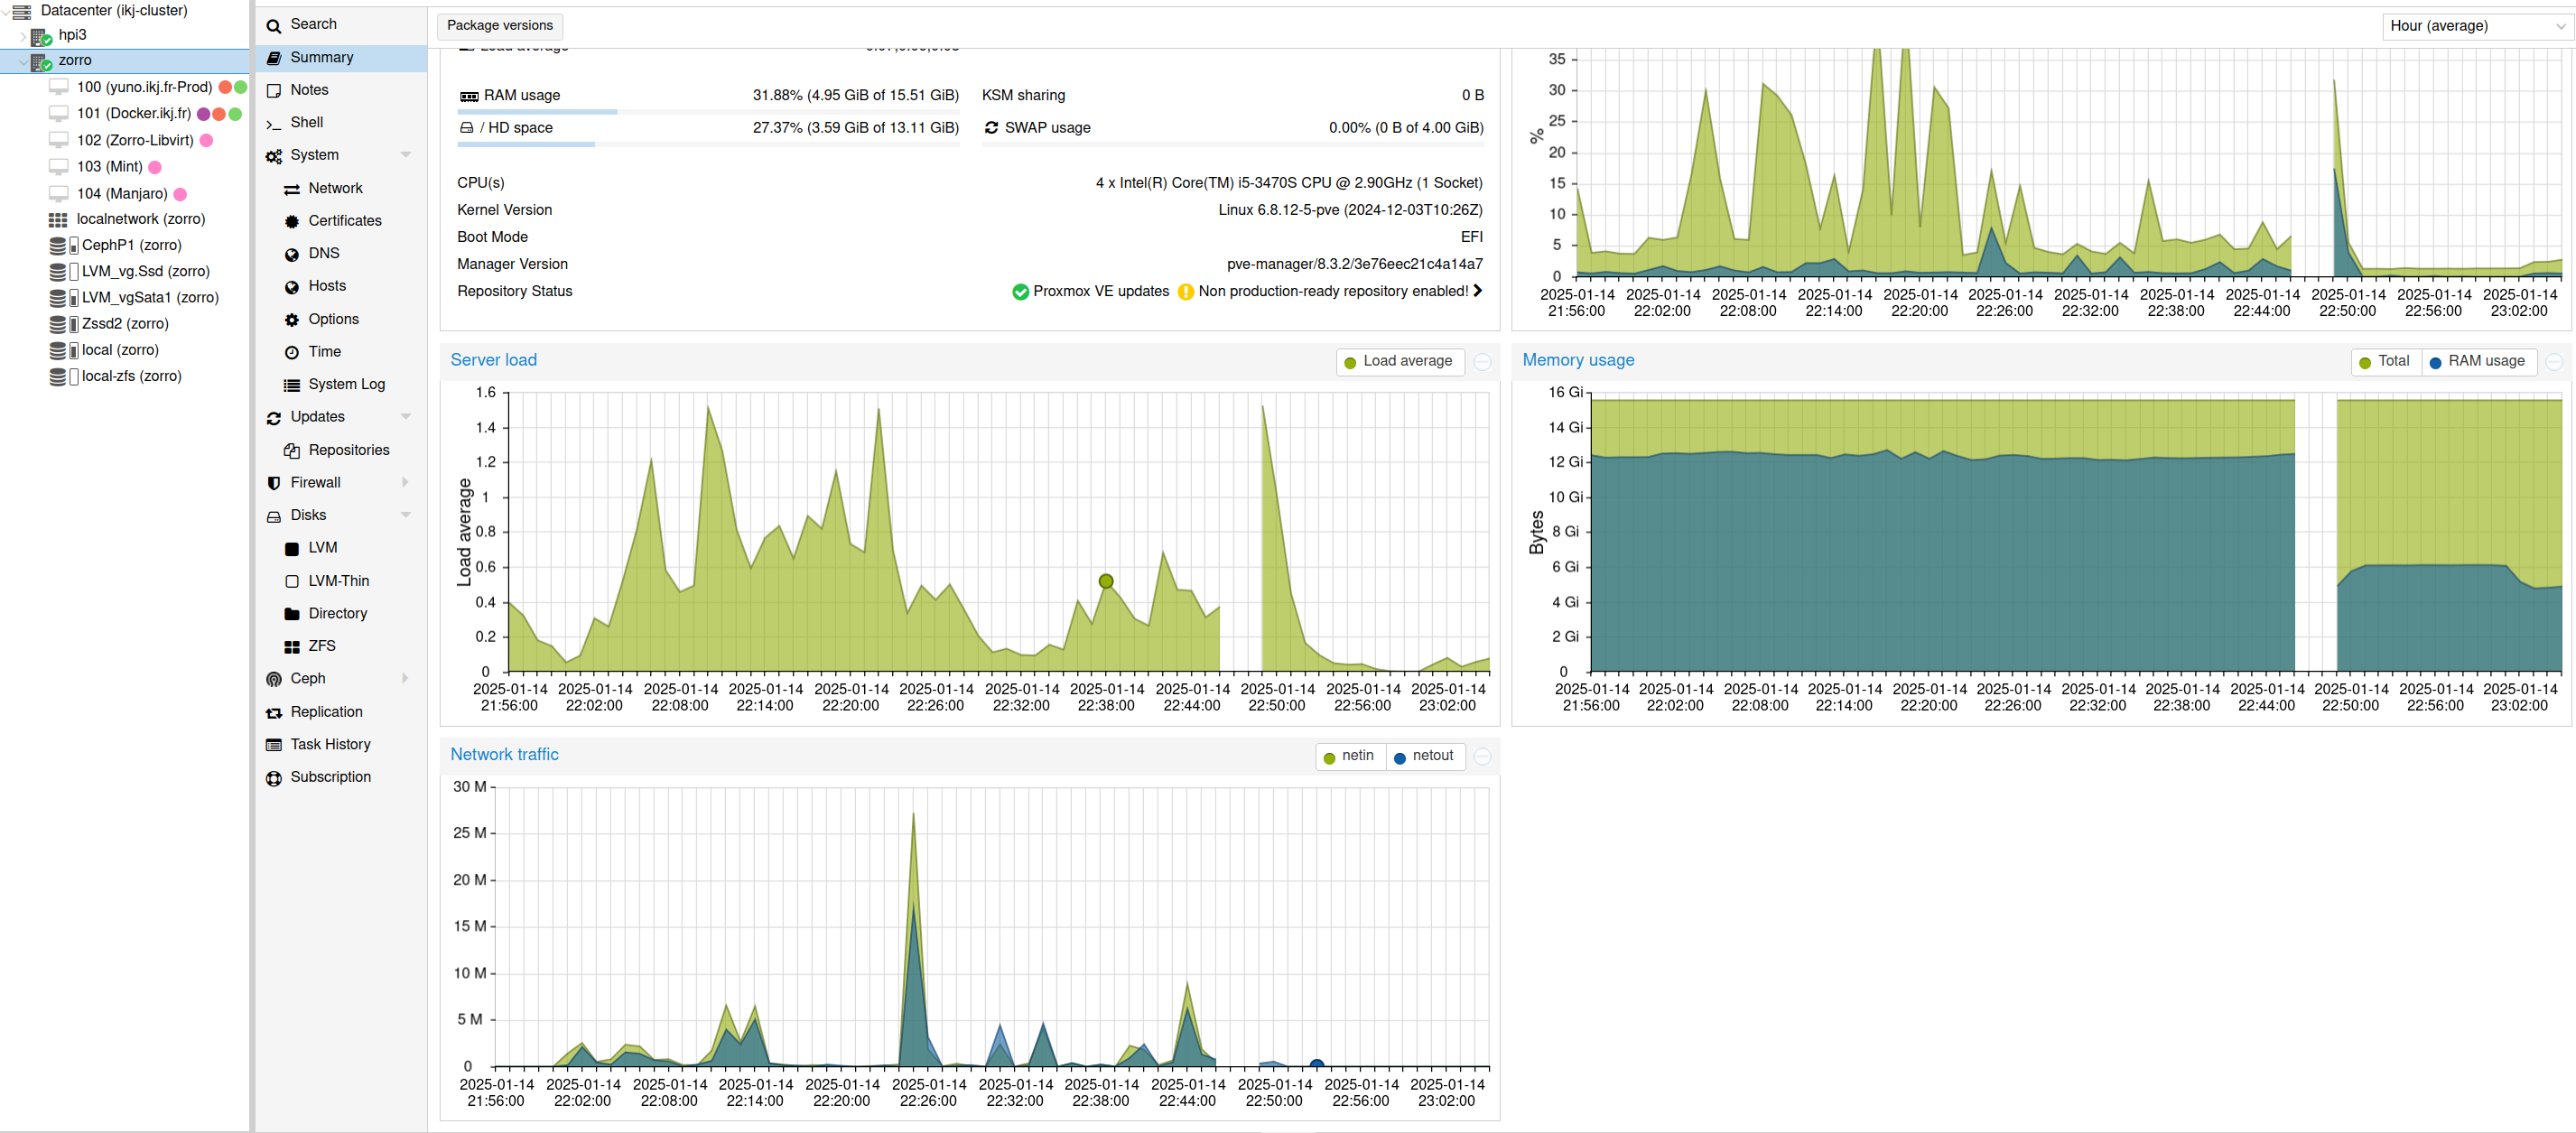Click the Package versions button
This screenshot has height=1133, width=2576.
tap(499, 25)
